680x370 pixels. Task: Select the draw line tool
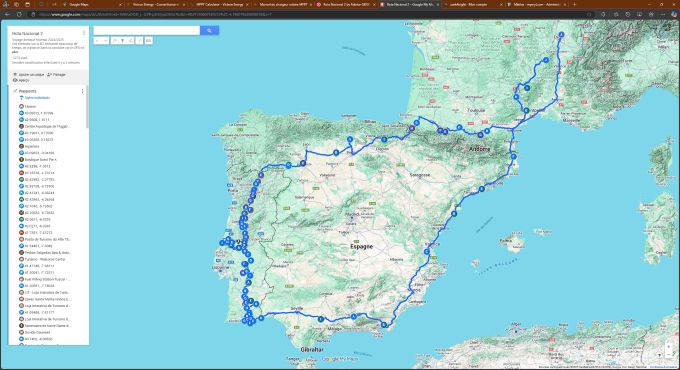pyautogui.click(x=131, y=41)
